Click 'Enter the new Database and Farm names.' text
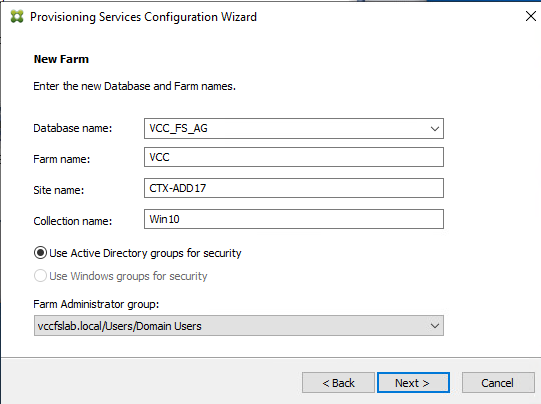 [135, 86]
